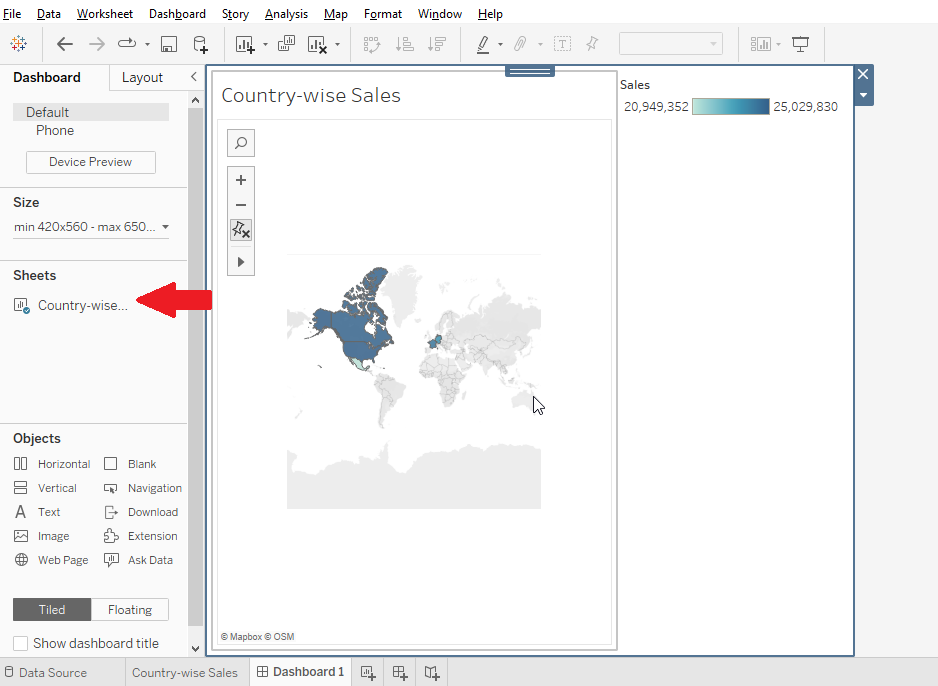Add a Text object

coord(37,512)
